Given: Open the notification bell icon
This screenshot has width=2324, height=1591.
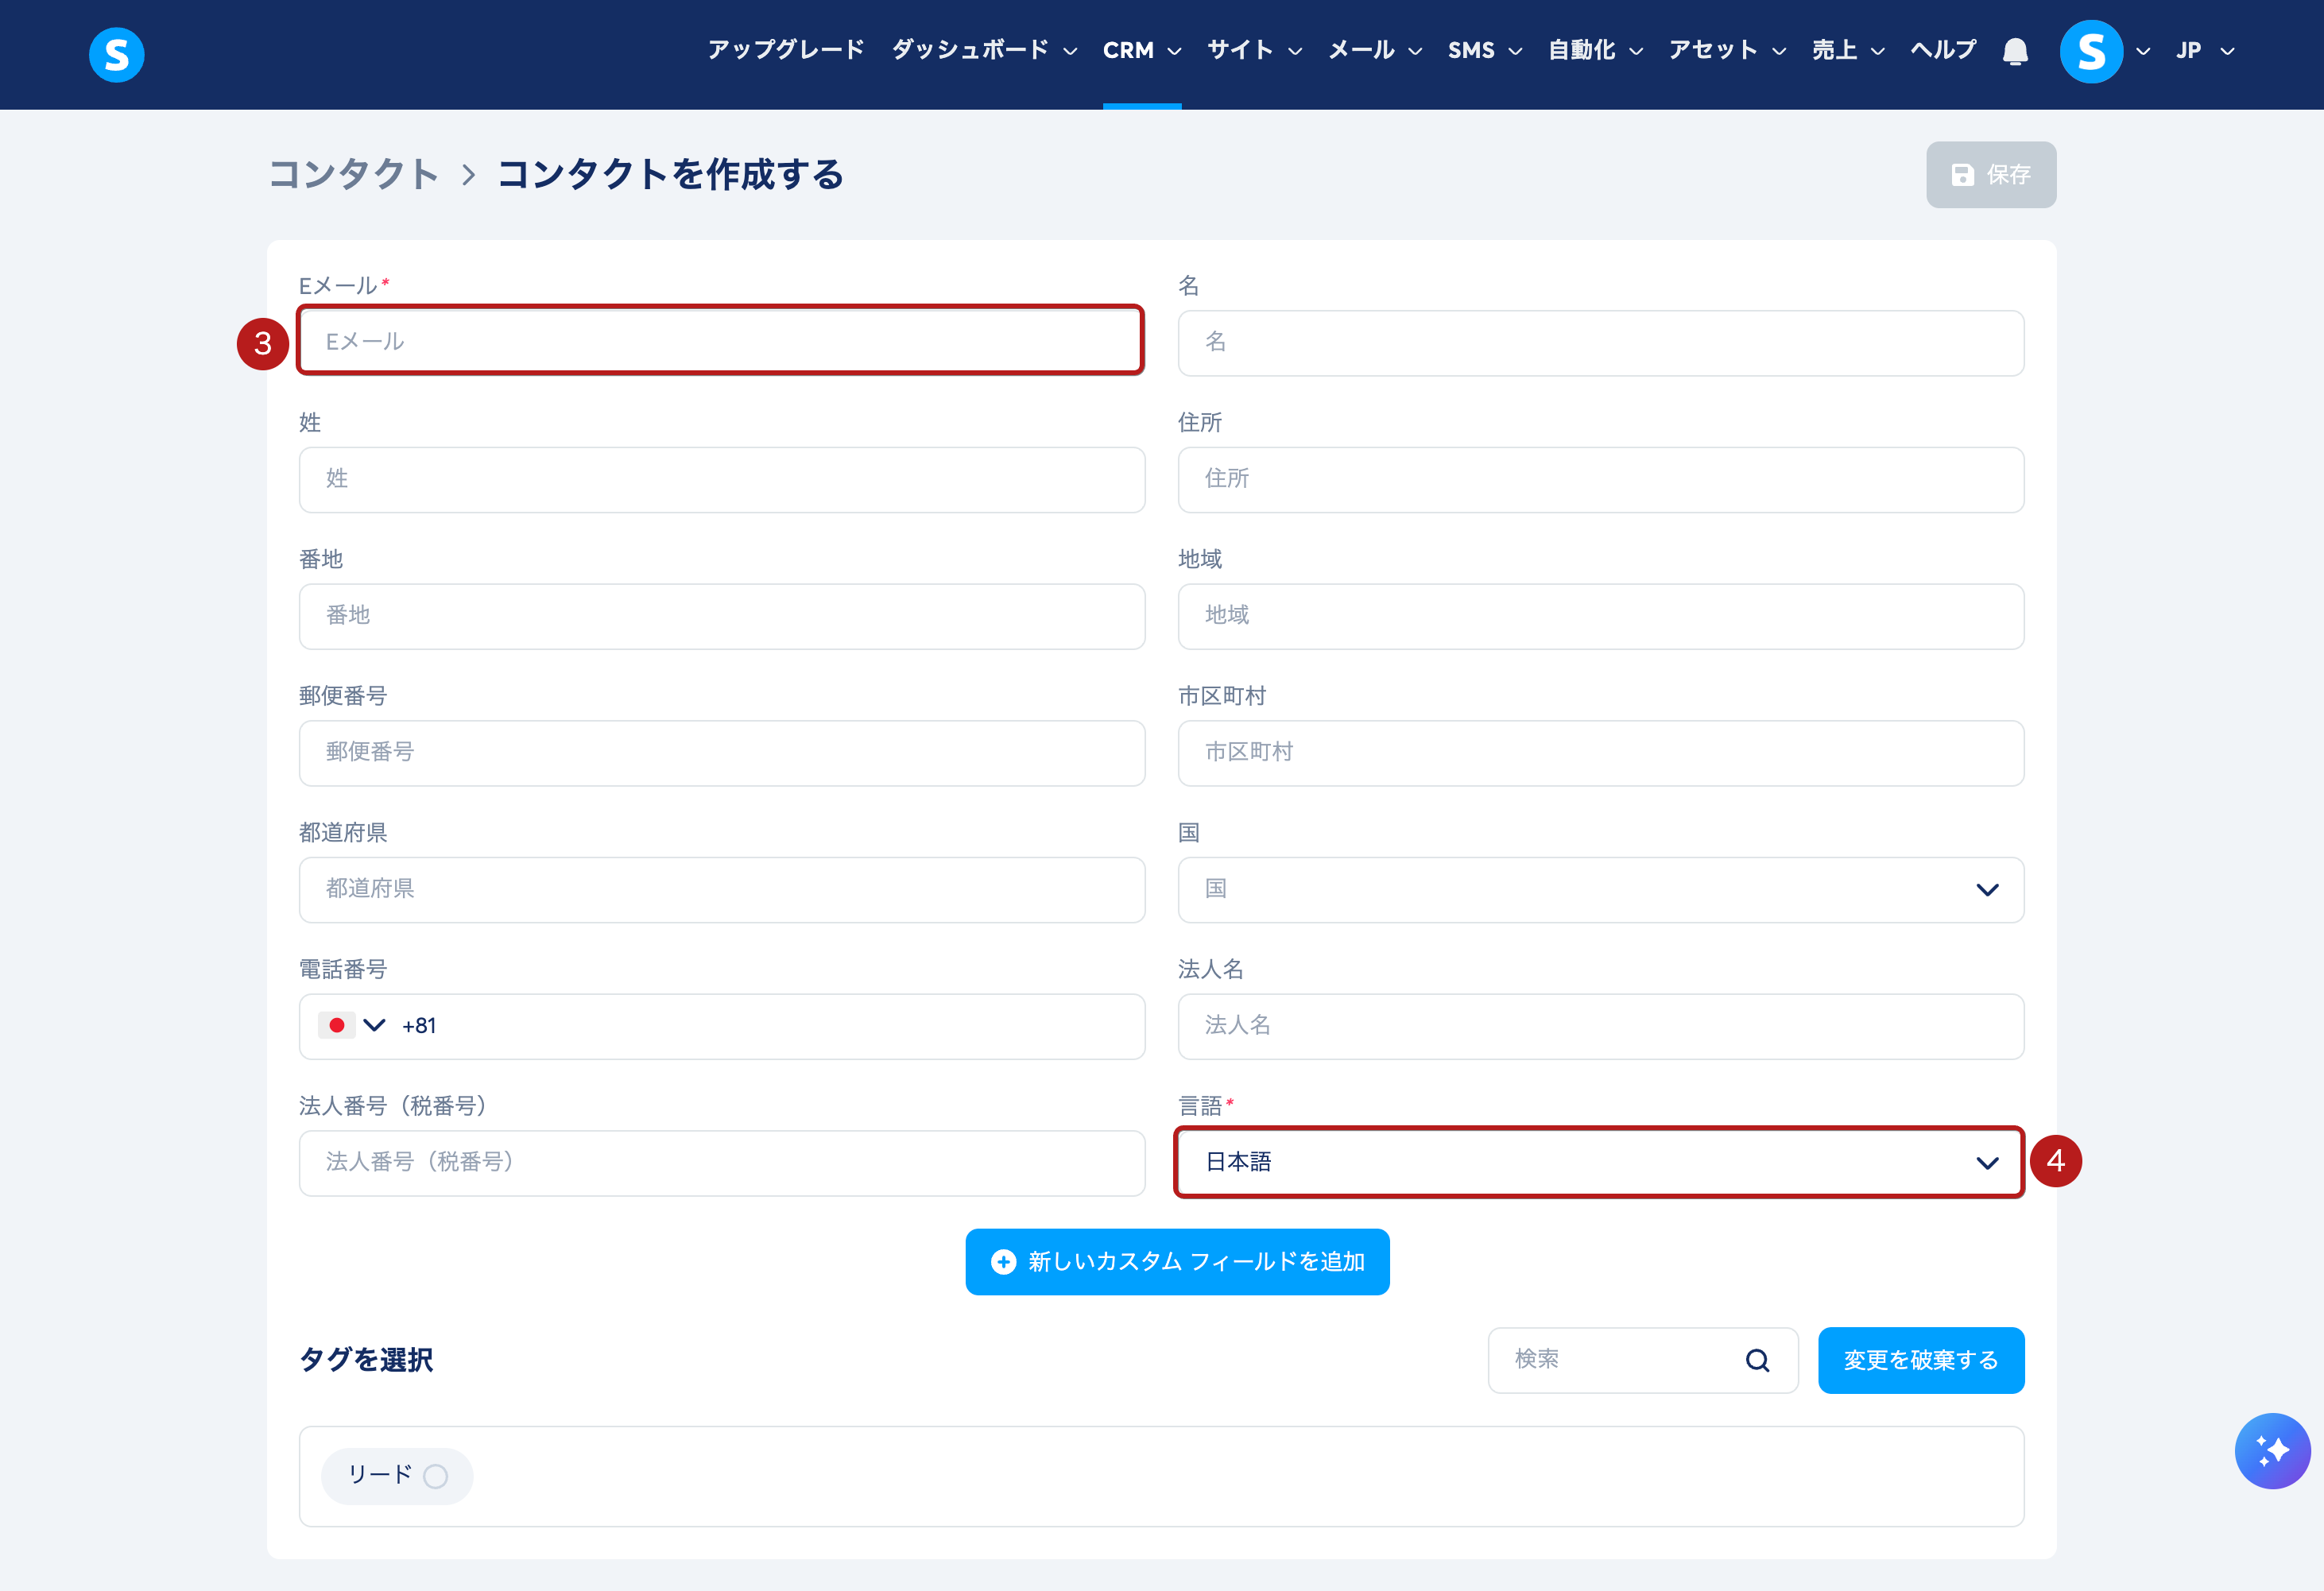Looking at the screenshot, I should pos(2015,51).
